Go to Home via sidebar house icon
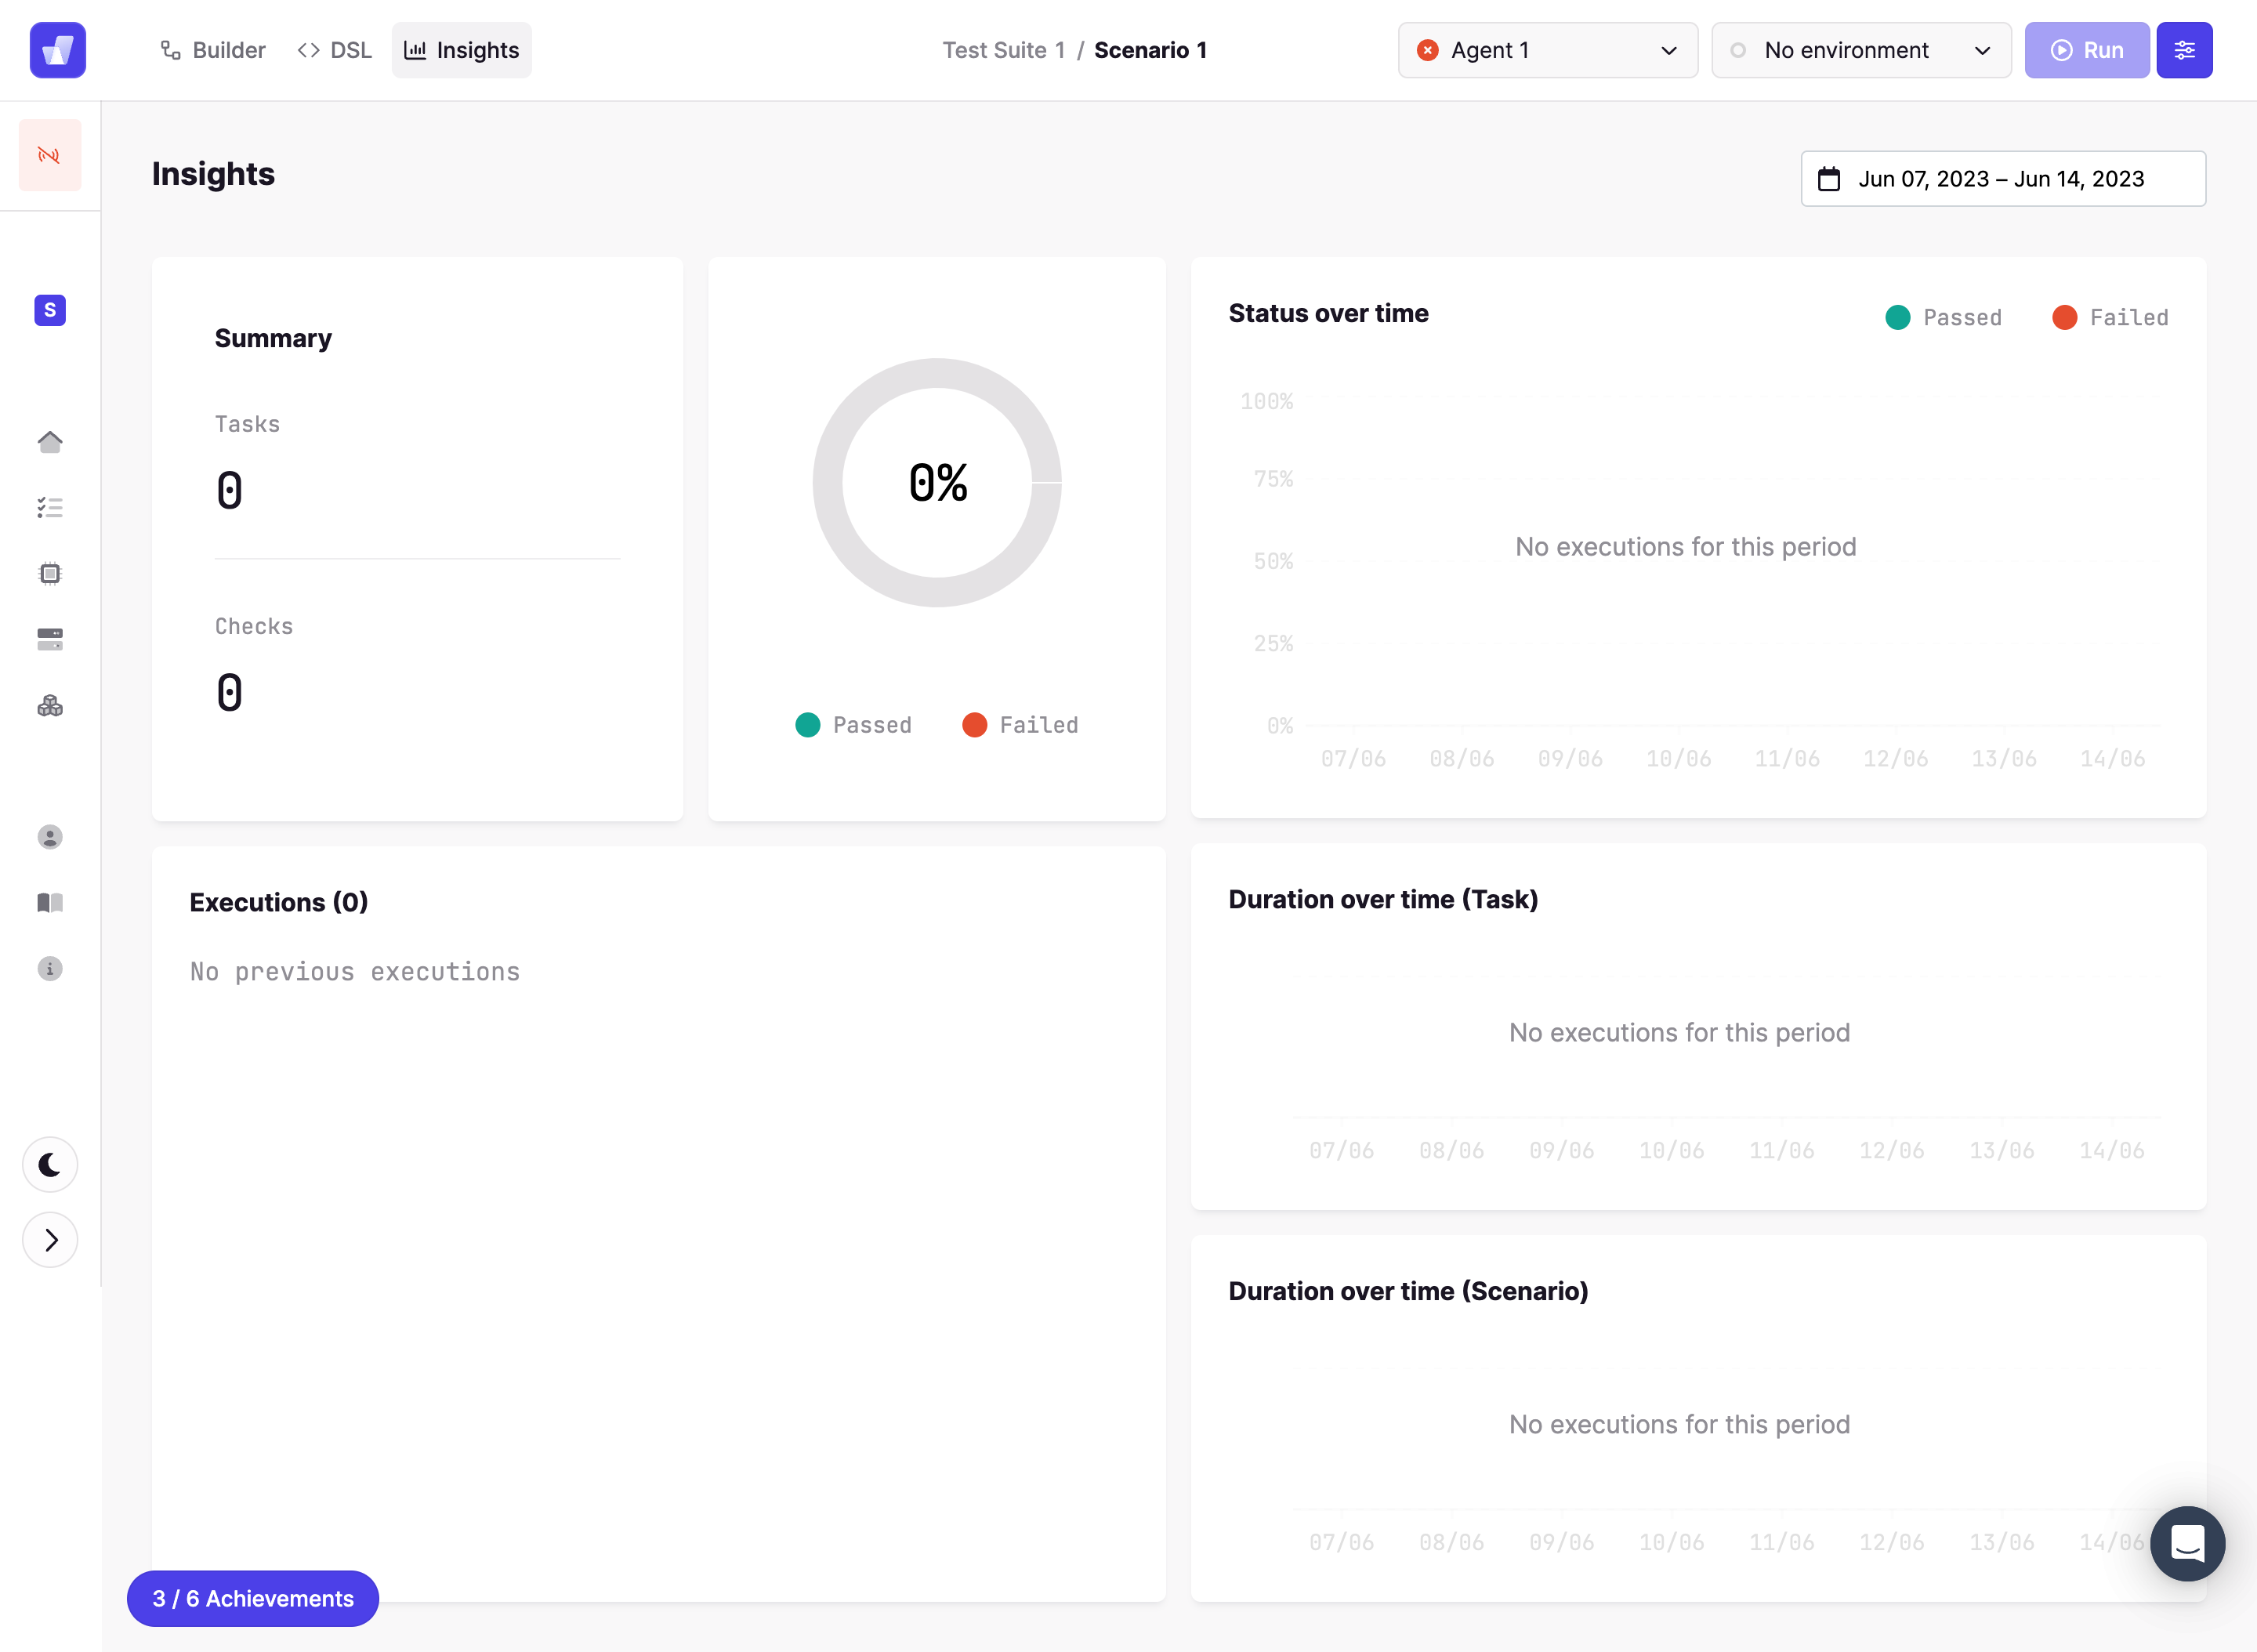Screen dimensions: 2257x1652 pyautogui.click(x=50, y=442)
